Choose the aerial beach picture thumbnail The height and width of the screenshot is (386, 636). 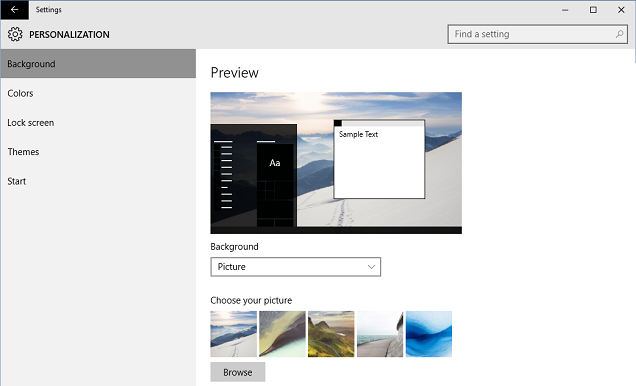[x=282, y=334]
